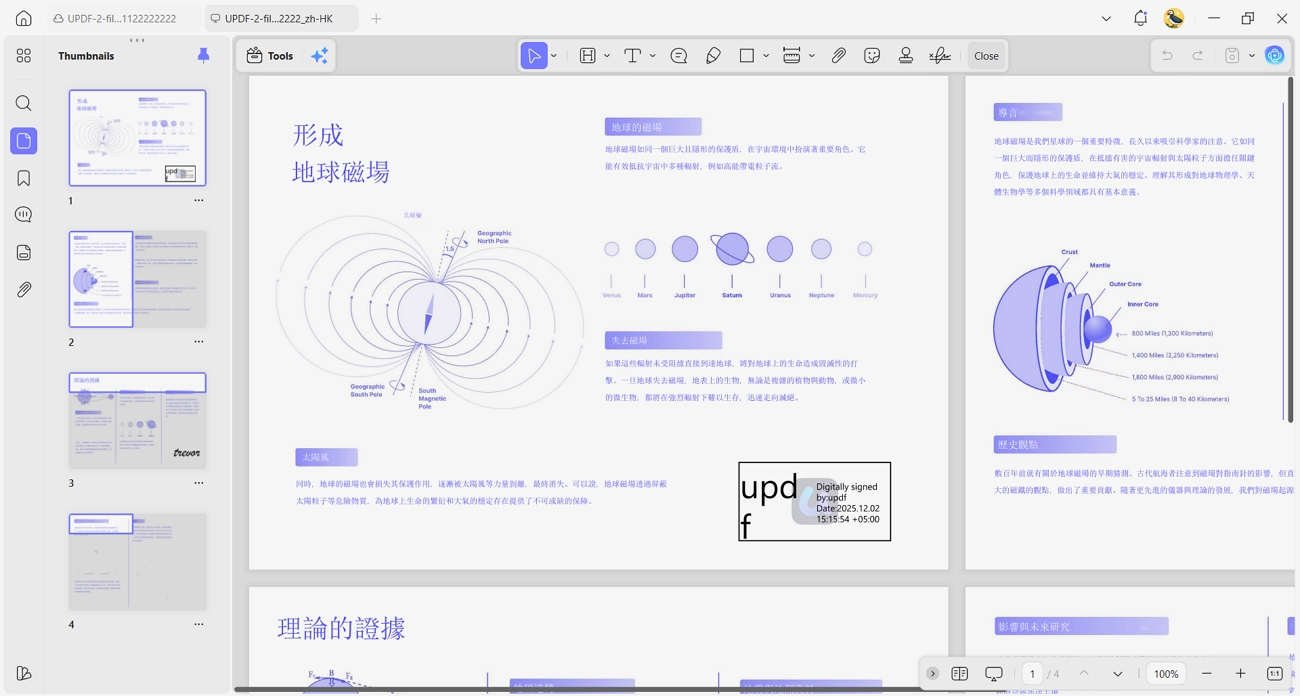Start slideshow presentation icon in bottom bar
Image resolution: width=1300 pixels, height=696 pixels.
pos(994,674)
